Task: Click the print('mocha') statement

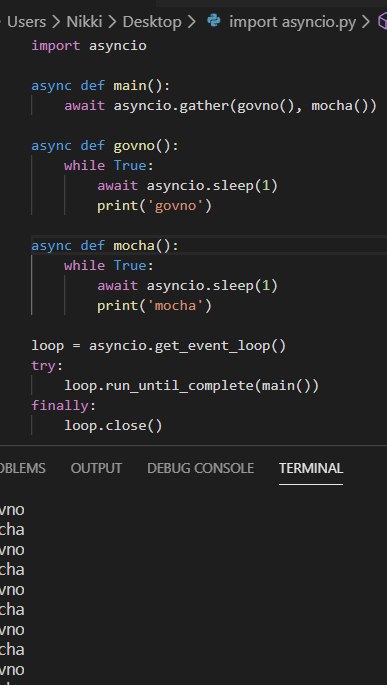Action: click(154, 306)
